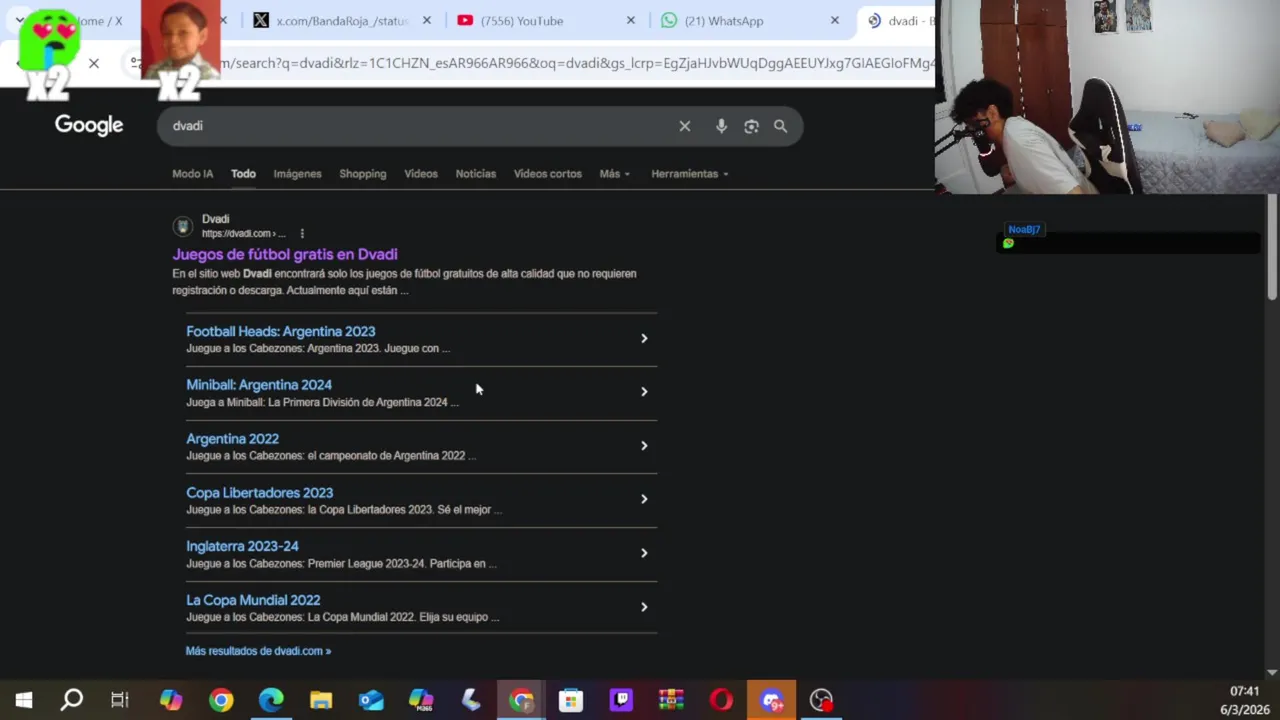Click the stop-loading X button left of address bar
Screen dimensions: 1280x720
tap(94, 63)
